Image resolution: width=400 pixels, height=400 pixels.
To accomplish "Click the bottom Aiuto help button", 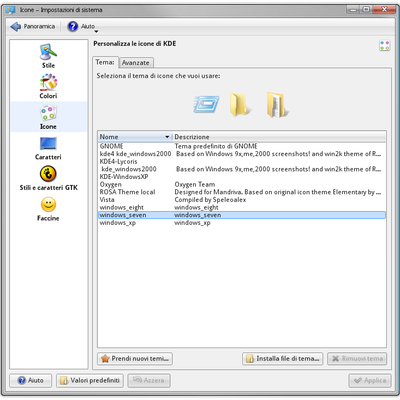I will [x=31, y=380].
